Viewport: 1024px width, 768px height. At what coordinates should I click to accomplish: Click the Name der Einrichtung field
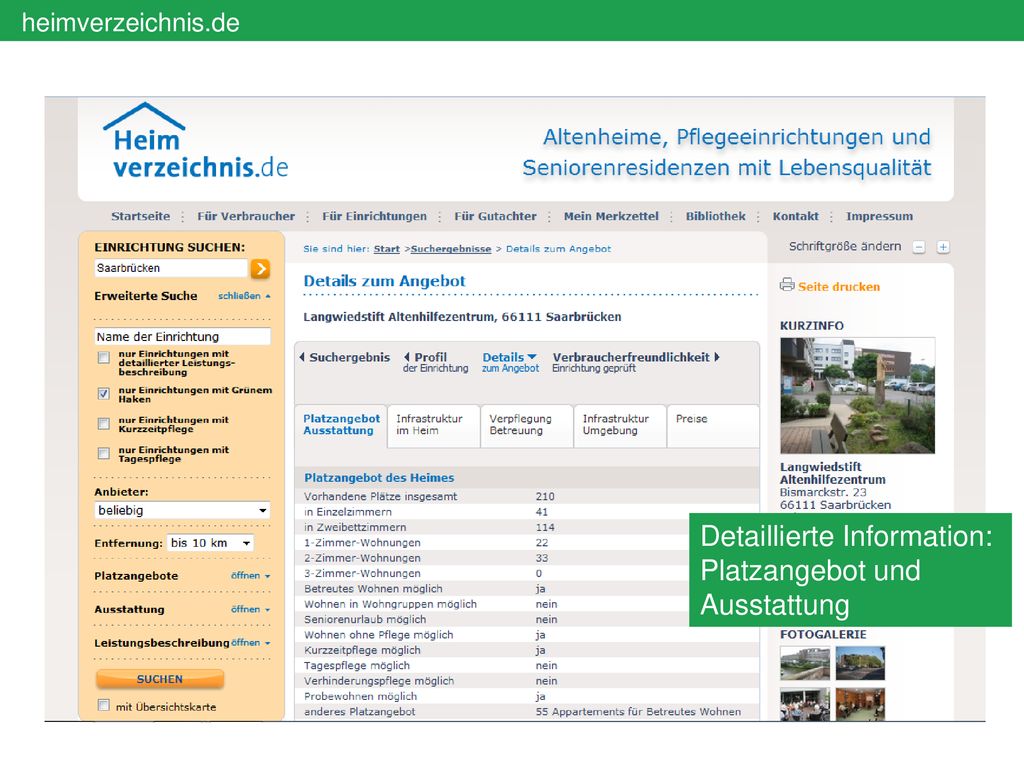click(x=182, y=336)
